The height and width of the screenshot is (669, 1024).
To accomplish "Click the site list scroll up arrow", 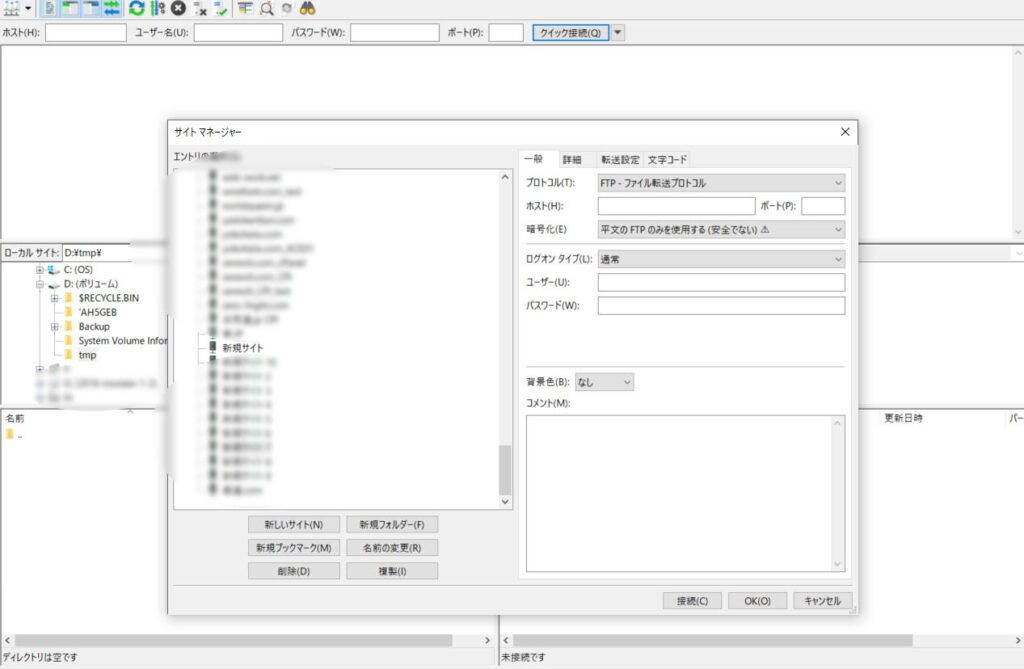I will (505, 177).
